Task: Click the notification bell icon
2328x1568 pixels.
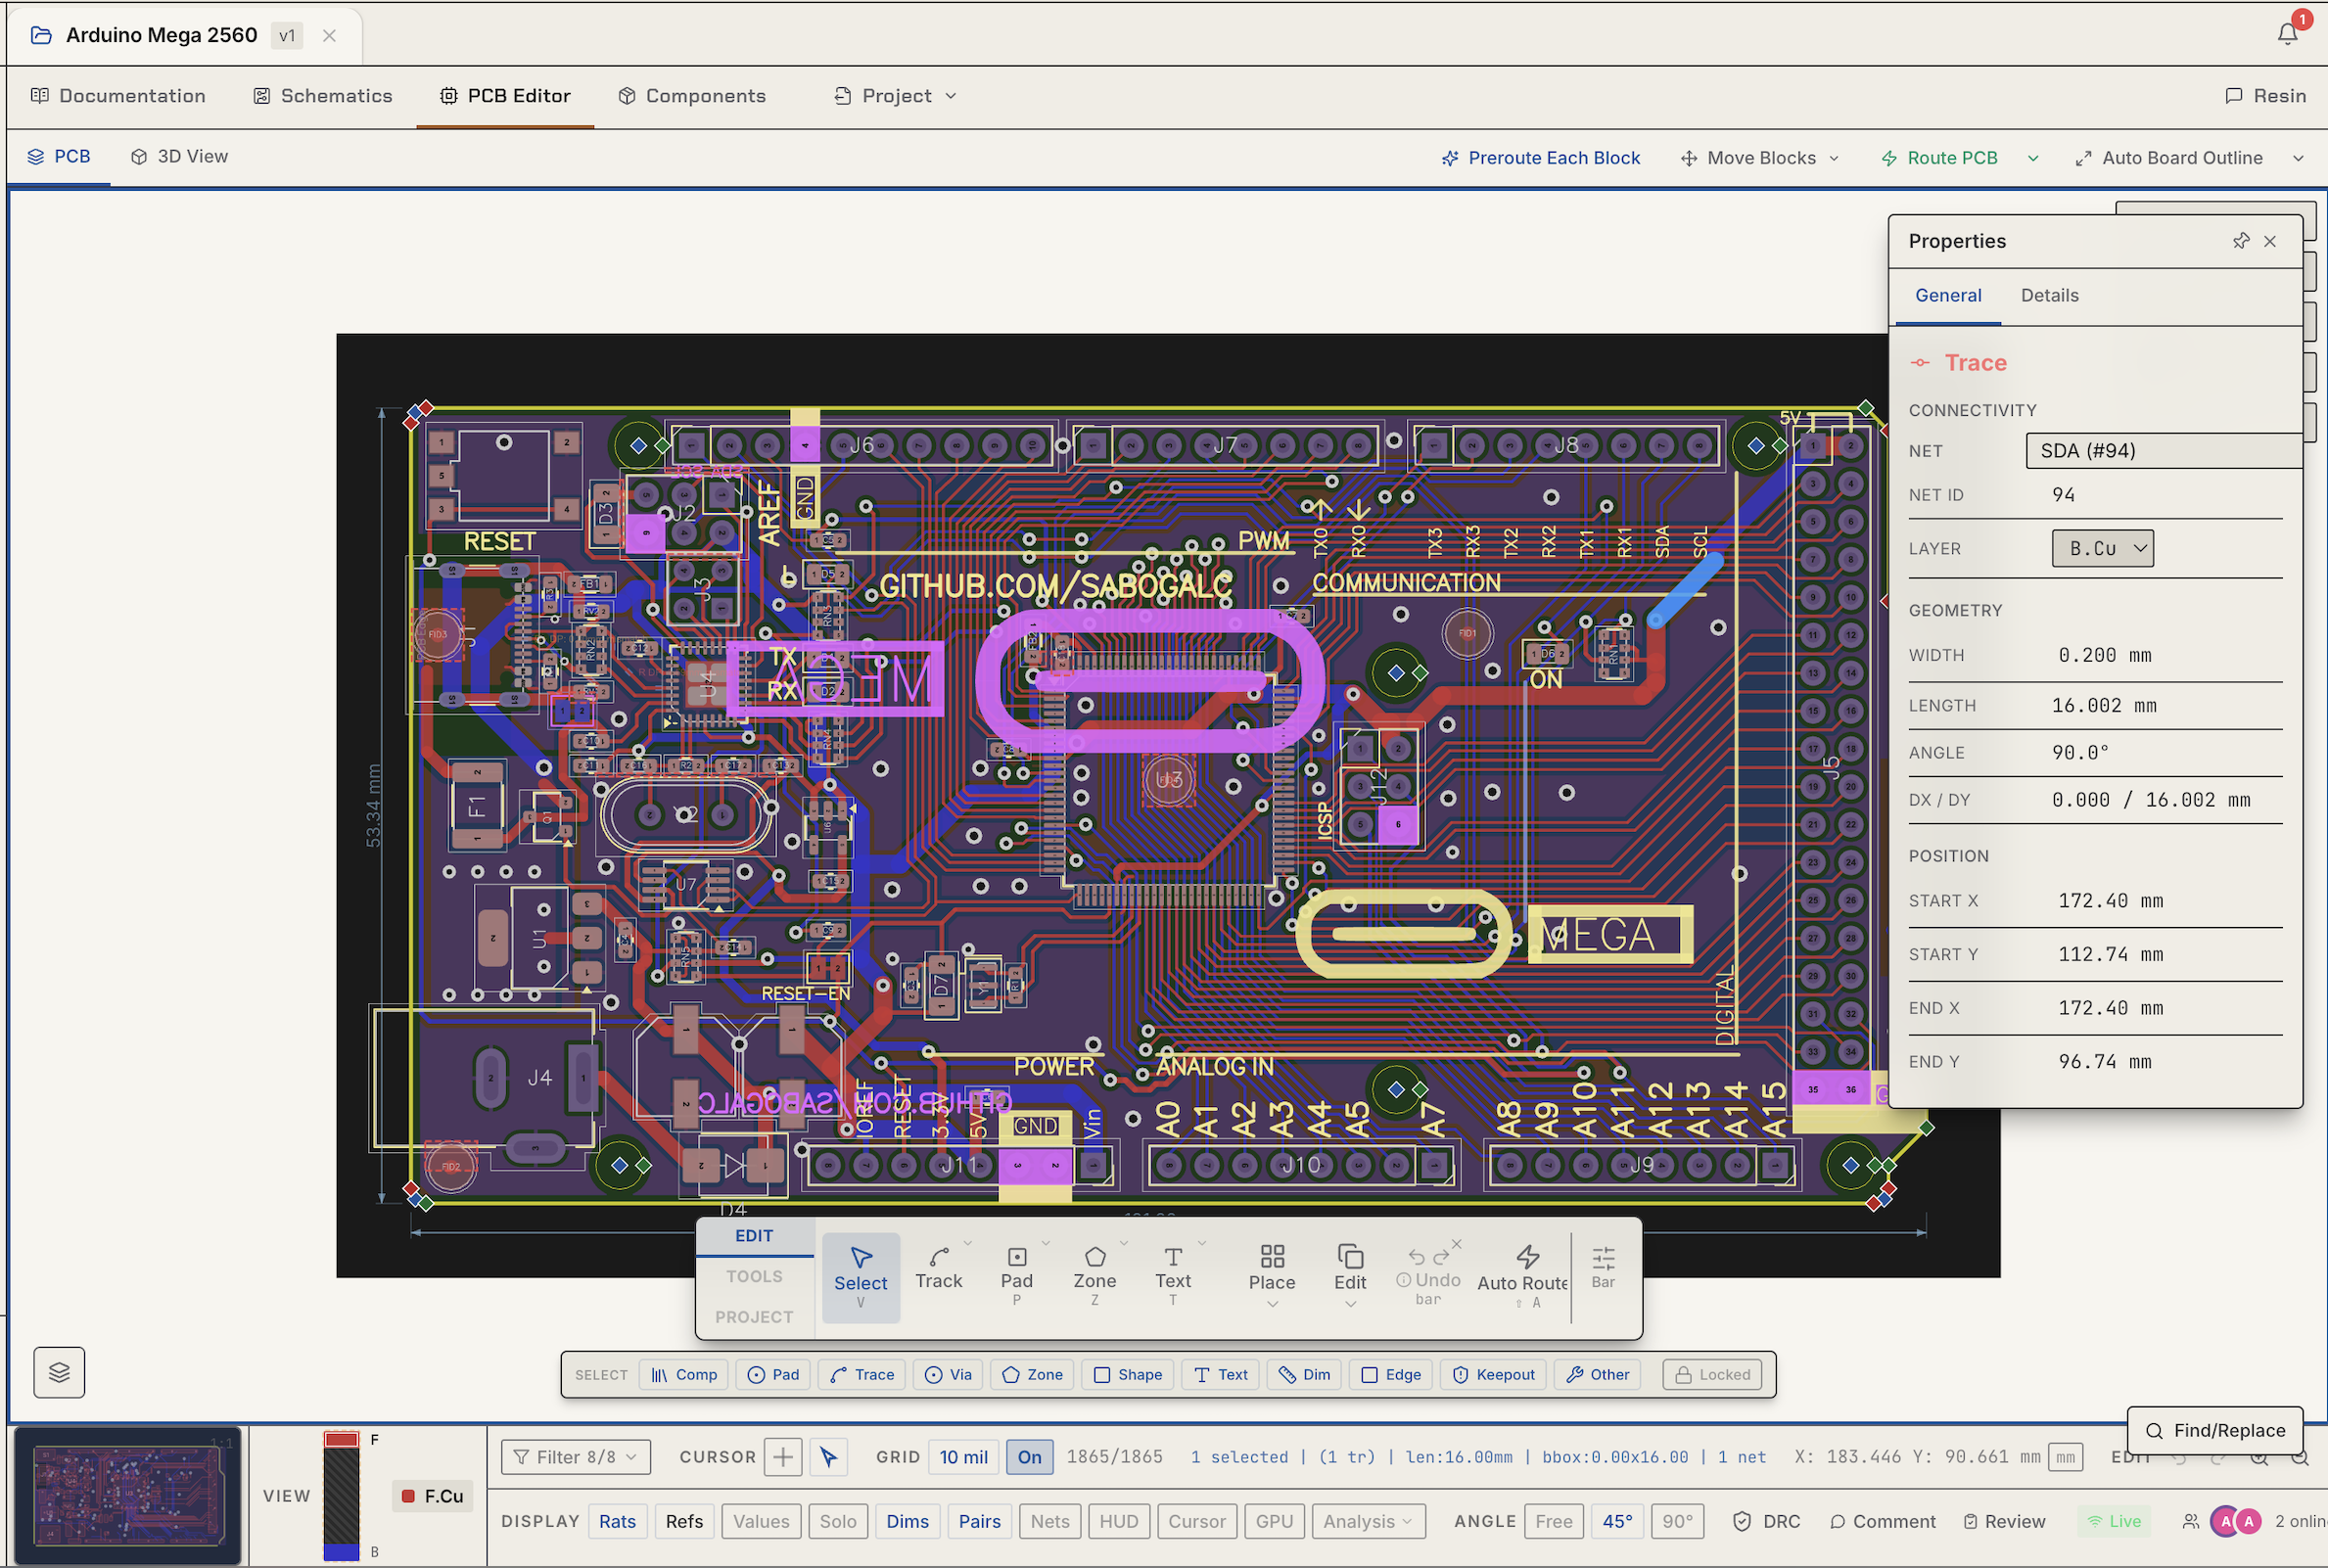Action: point(2287,33)
